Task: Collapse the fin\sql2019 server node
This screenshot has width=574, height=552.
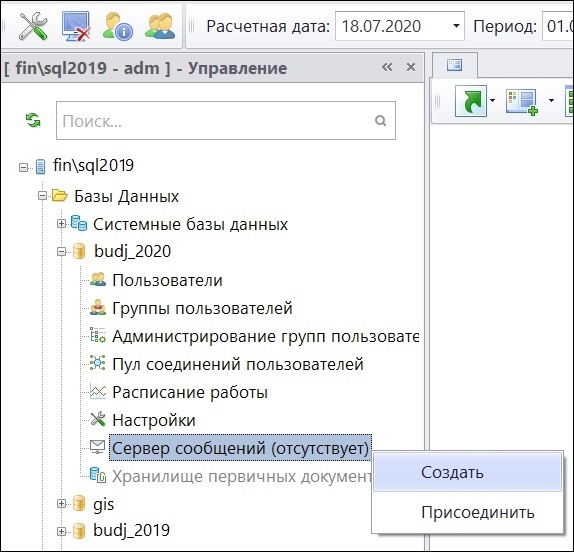Action: pyautogui.click(x=23, y=168)
